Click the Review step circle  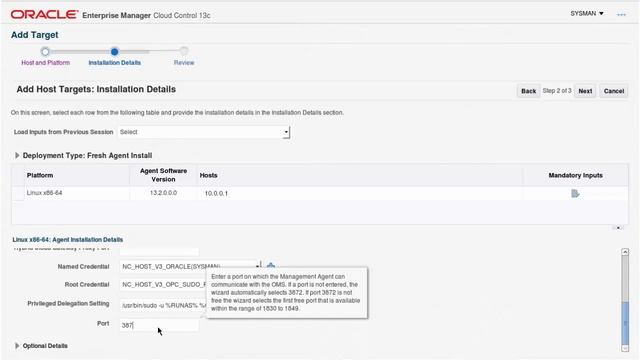[184, 51]
